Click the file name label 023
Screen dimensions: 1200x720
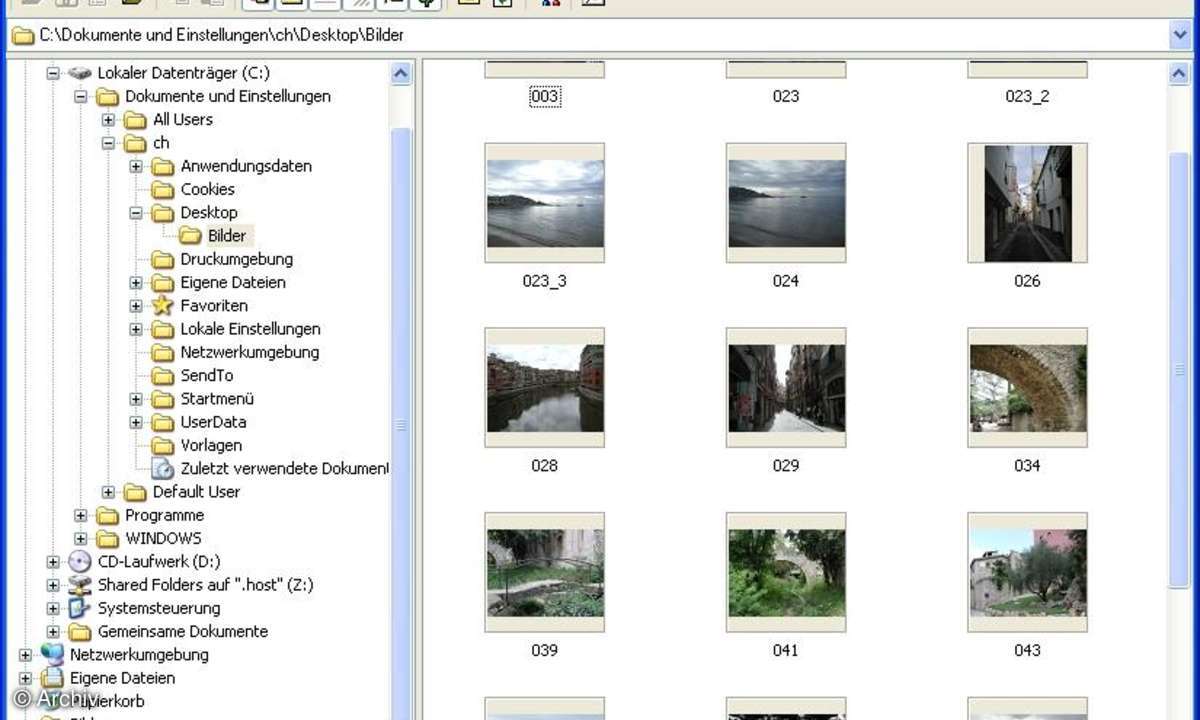tap(786, 96)
